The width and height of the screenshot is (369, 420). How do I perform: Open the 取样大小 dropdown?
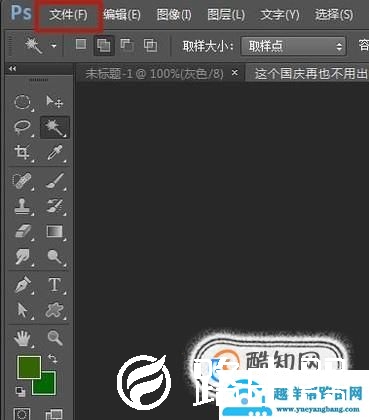click(294, 46)
